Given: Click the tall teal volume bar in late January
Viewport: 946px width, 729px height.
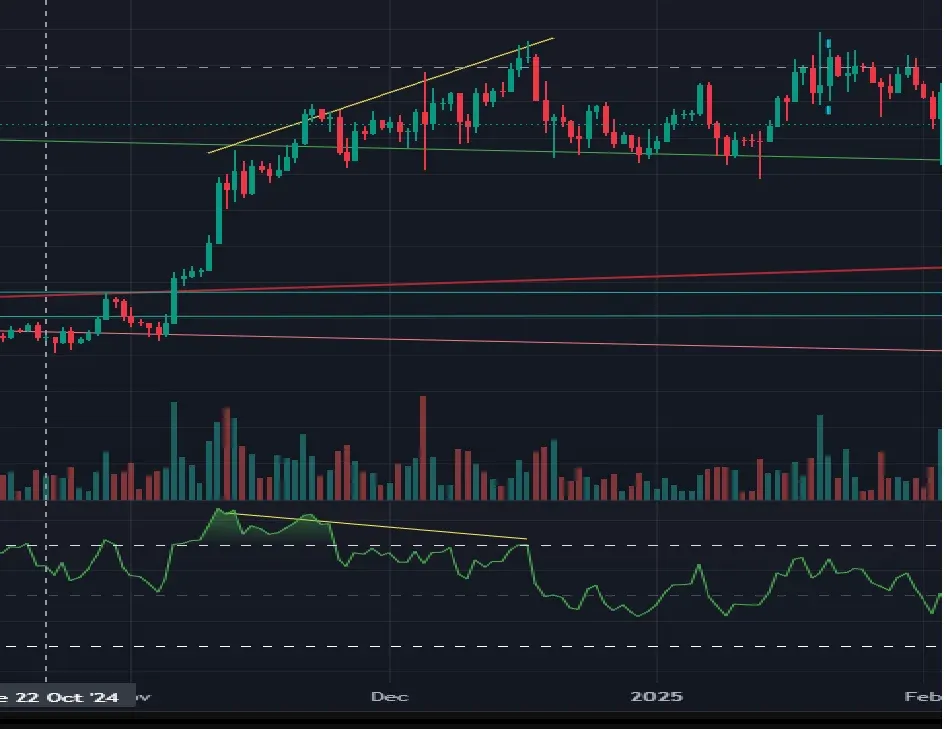Looking at the screenshot, I should [820, 457].
